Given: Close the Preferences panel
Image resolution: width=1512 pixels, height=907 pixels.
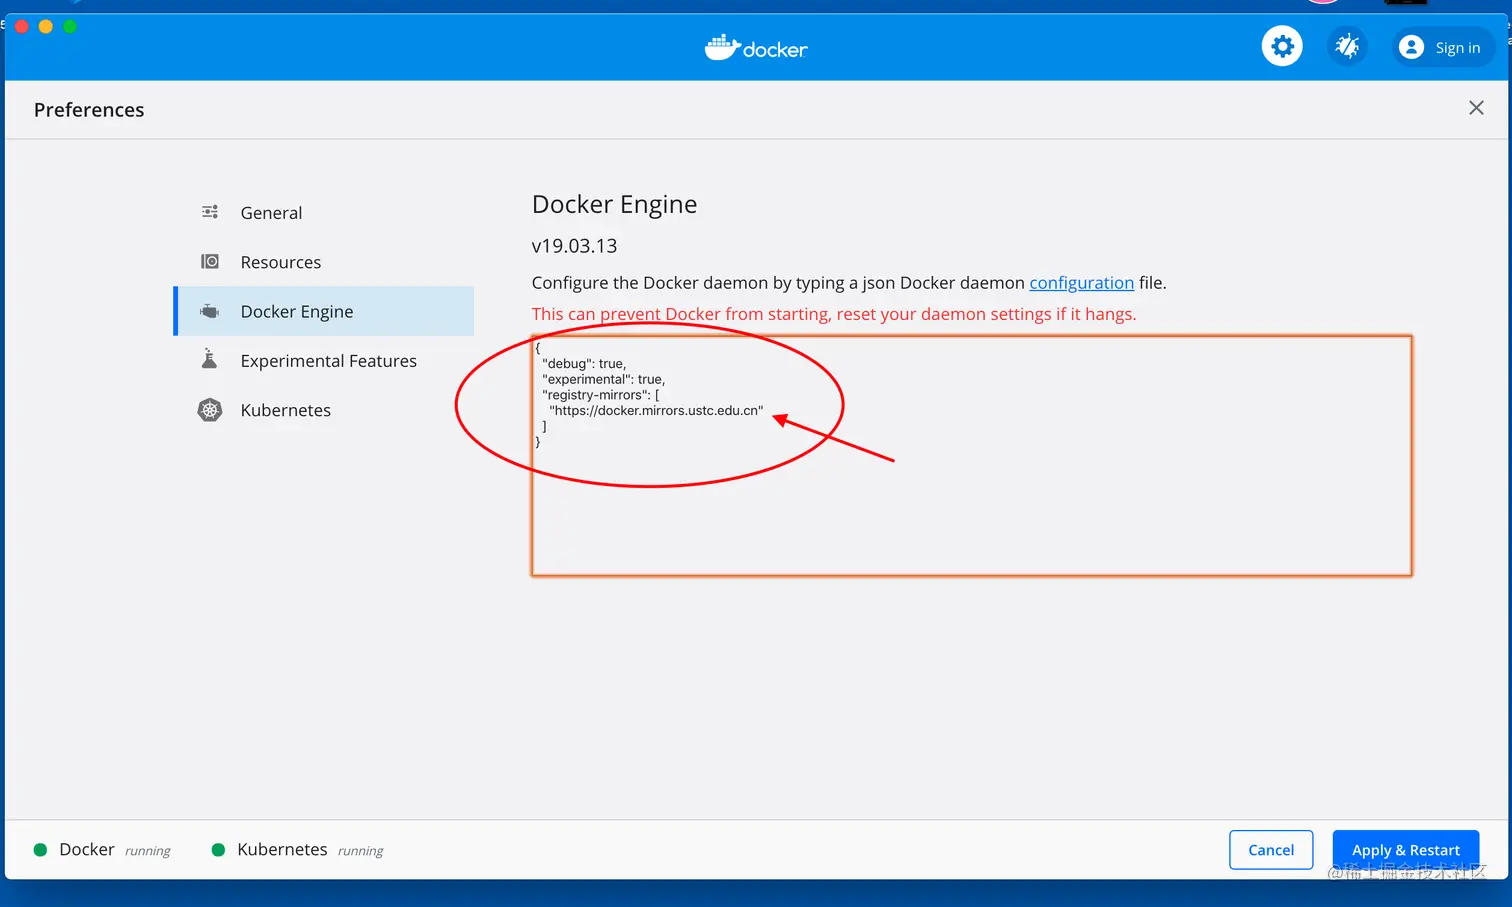Looking at the screenshot, I should (1476, 108).
